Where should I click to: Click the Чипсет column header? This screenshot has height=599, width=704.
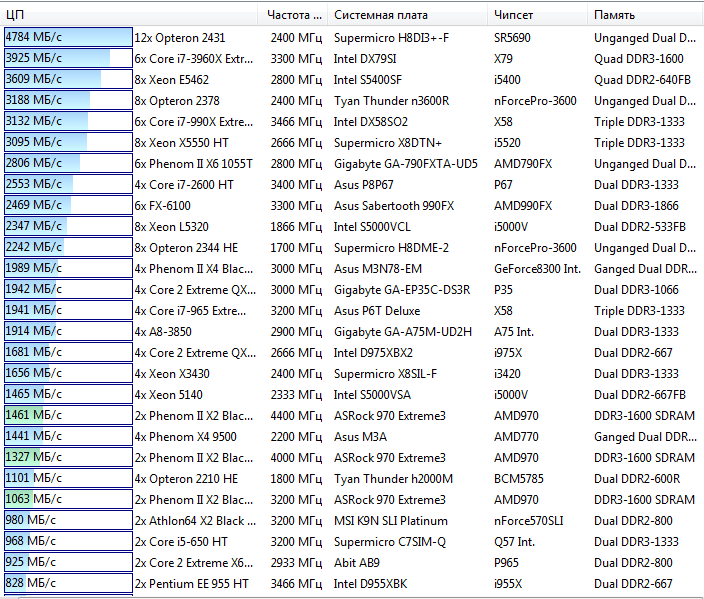point(537,15)
